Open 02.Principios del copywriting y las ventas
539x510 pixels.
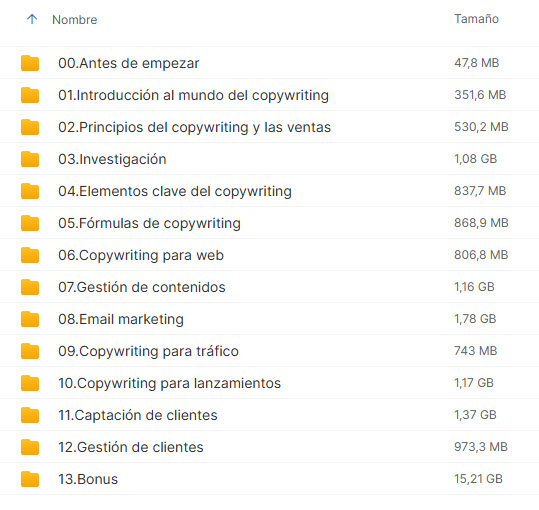(195, 127)
